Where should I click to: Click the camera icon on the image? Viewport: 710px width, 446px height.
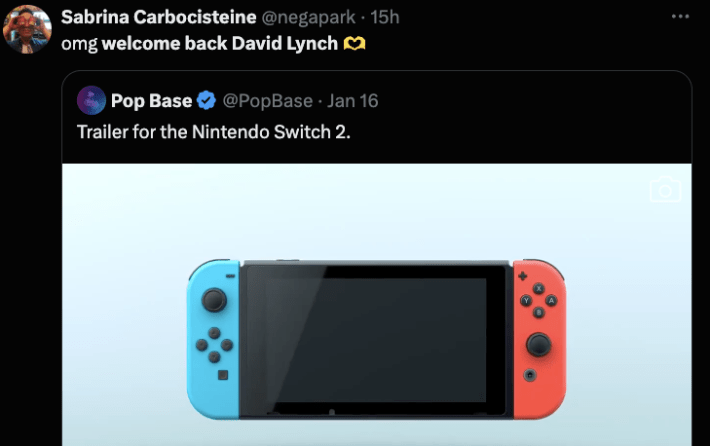[665, 190]
